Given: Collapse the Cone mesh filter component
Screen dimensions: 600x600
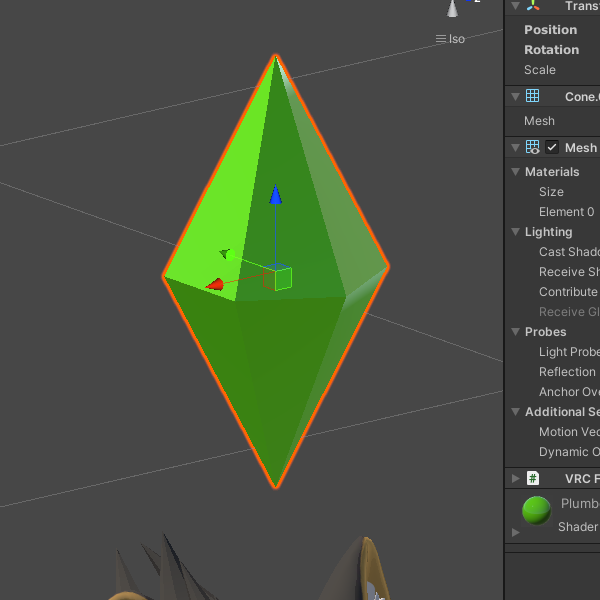Looking at the screenshot, I should 515,96.
